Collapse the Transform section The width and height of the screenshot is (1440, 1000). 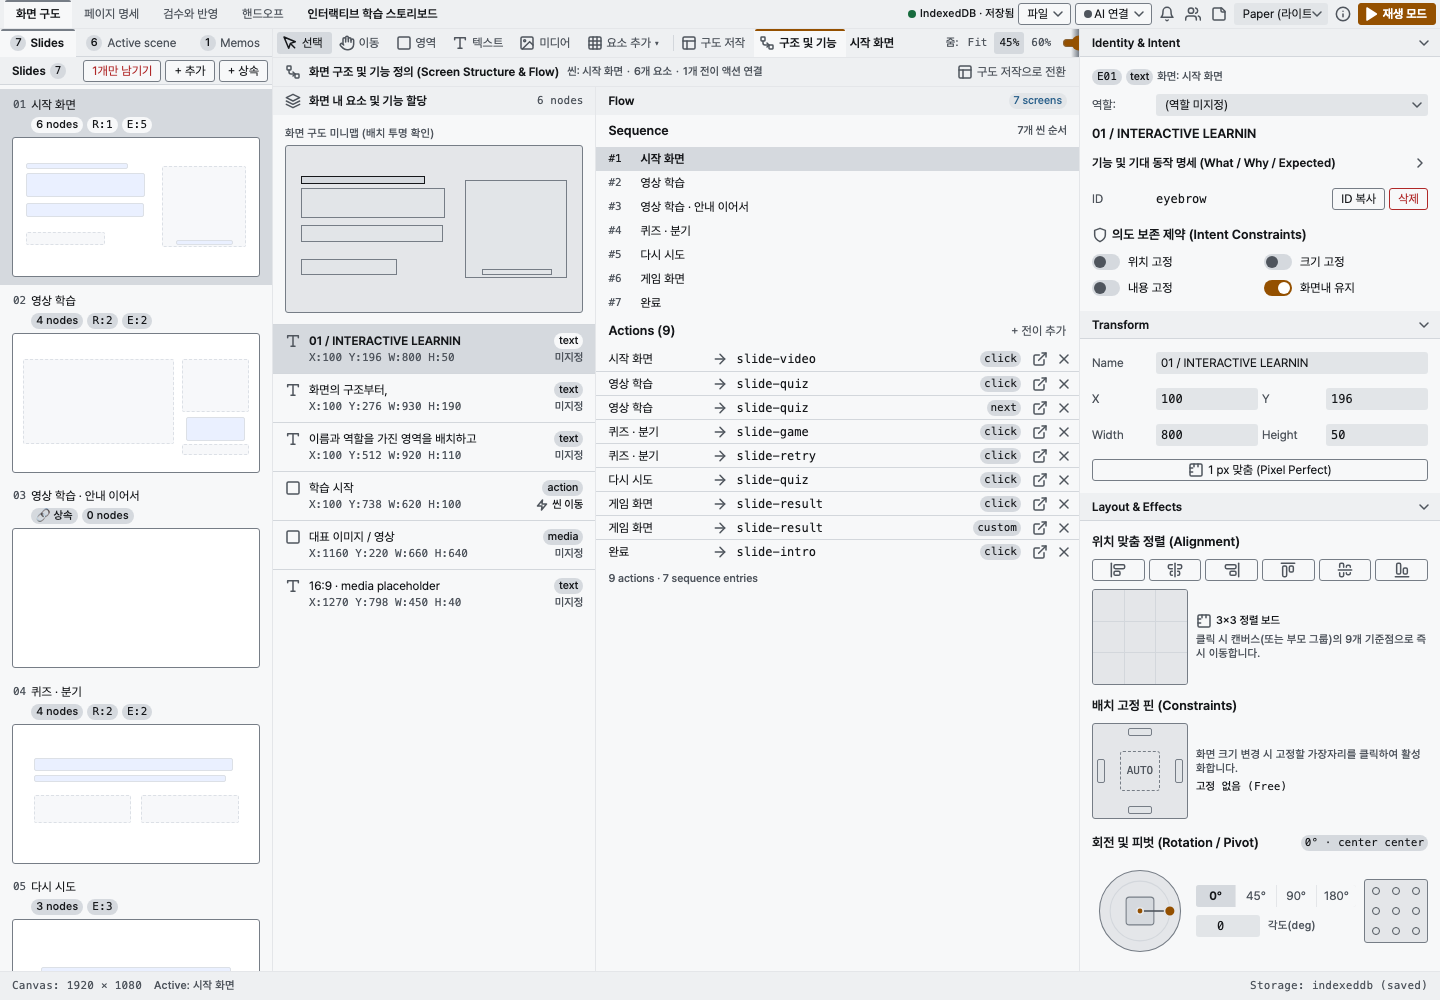1424,325
